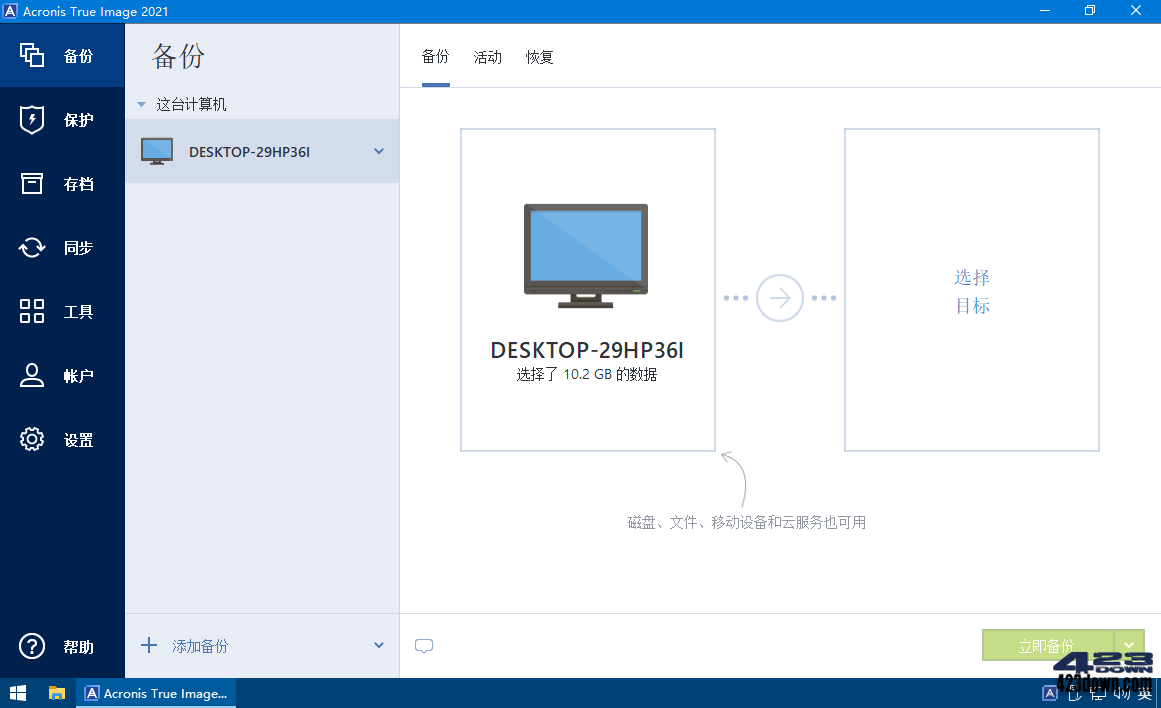The image size is (1161, 708).
Task: Switch to the 活动 tab
Action: point(487,57)
